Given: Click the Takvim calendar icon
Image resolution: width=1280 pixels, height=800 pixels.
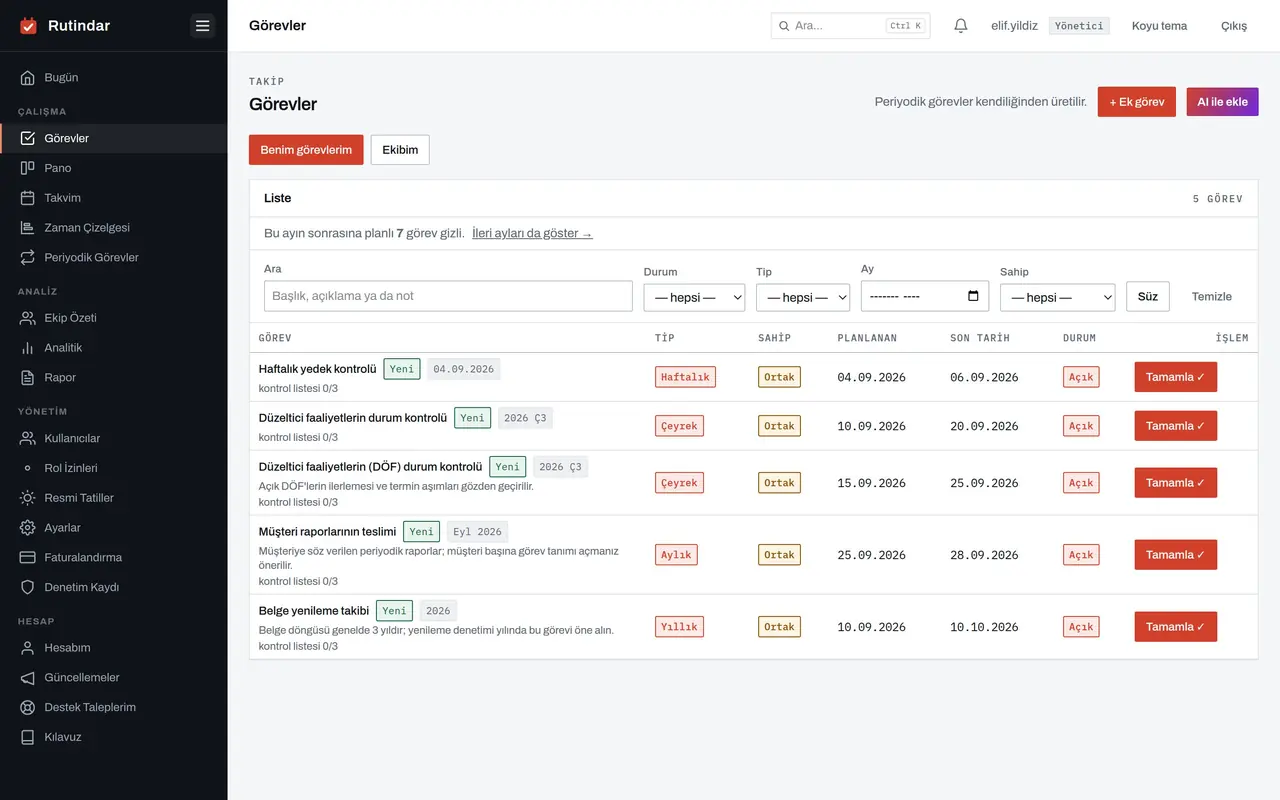Looking at the screenshot, I should (x=28, y=198).
